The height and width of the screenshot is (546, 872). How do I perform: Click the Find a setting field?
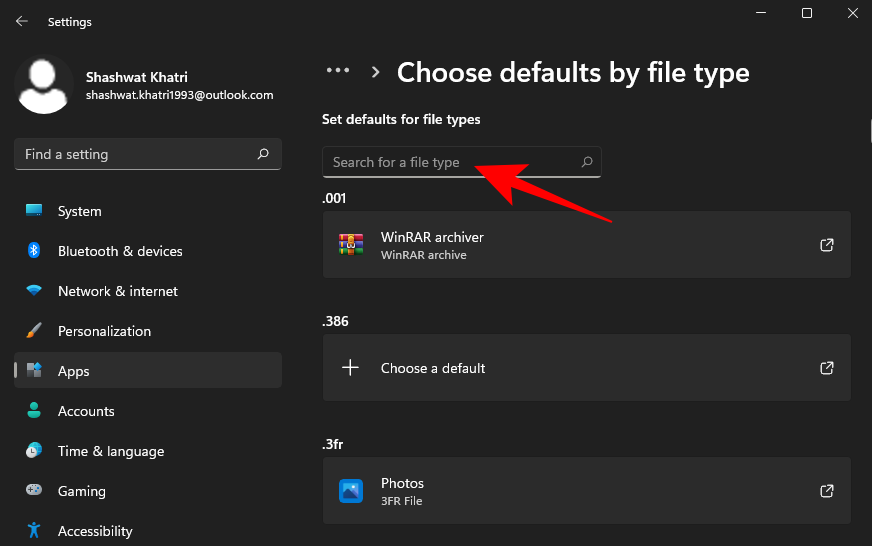tap(135, 154)
